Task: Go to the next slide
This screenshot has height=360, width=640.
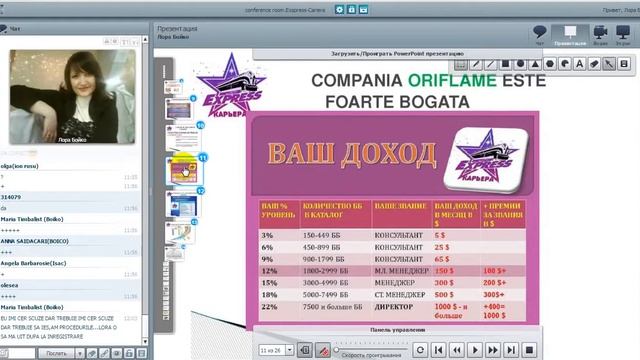Action: (493, 350)
